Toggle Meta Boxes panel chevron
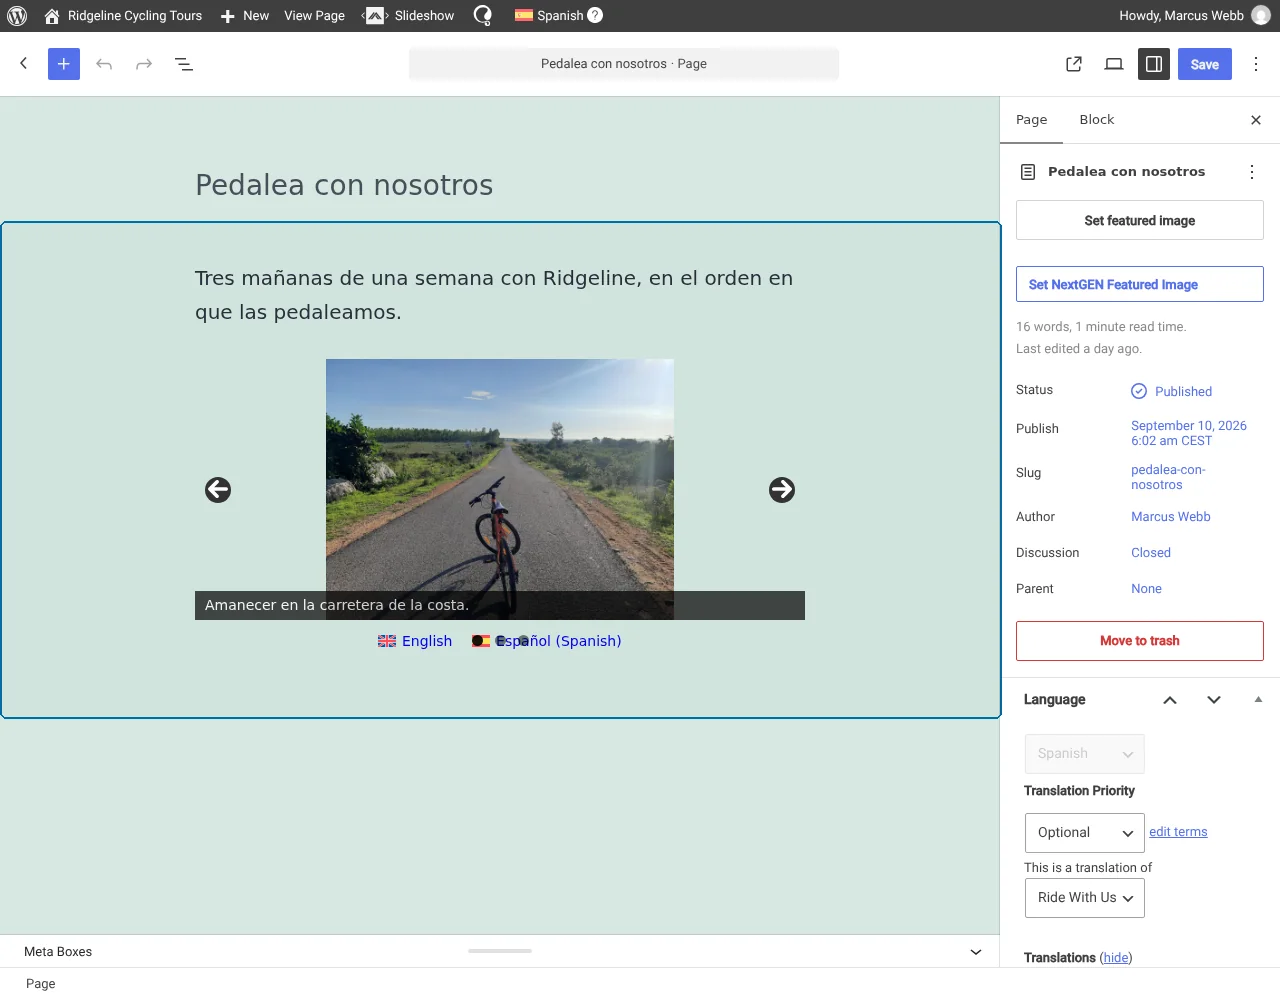 click(x=976, y=952)
